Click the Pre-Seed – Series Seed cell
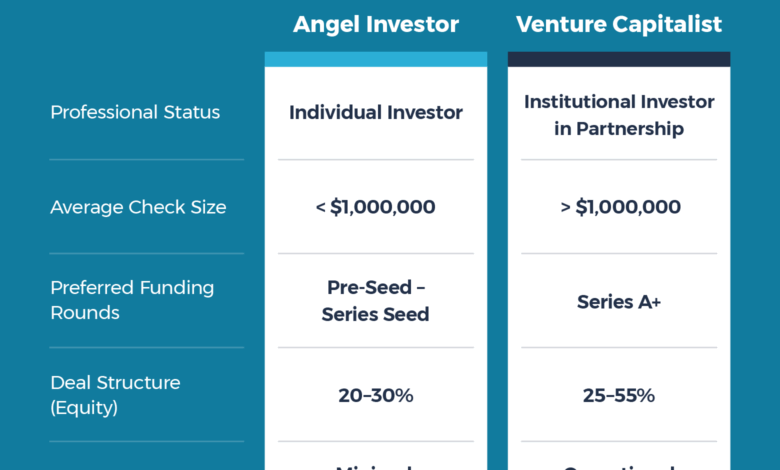This screenshot has width=780, height=470. [376, 300]
